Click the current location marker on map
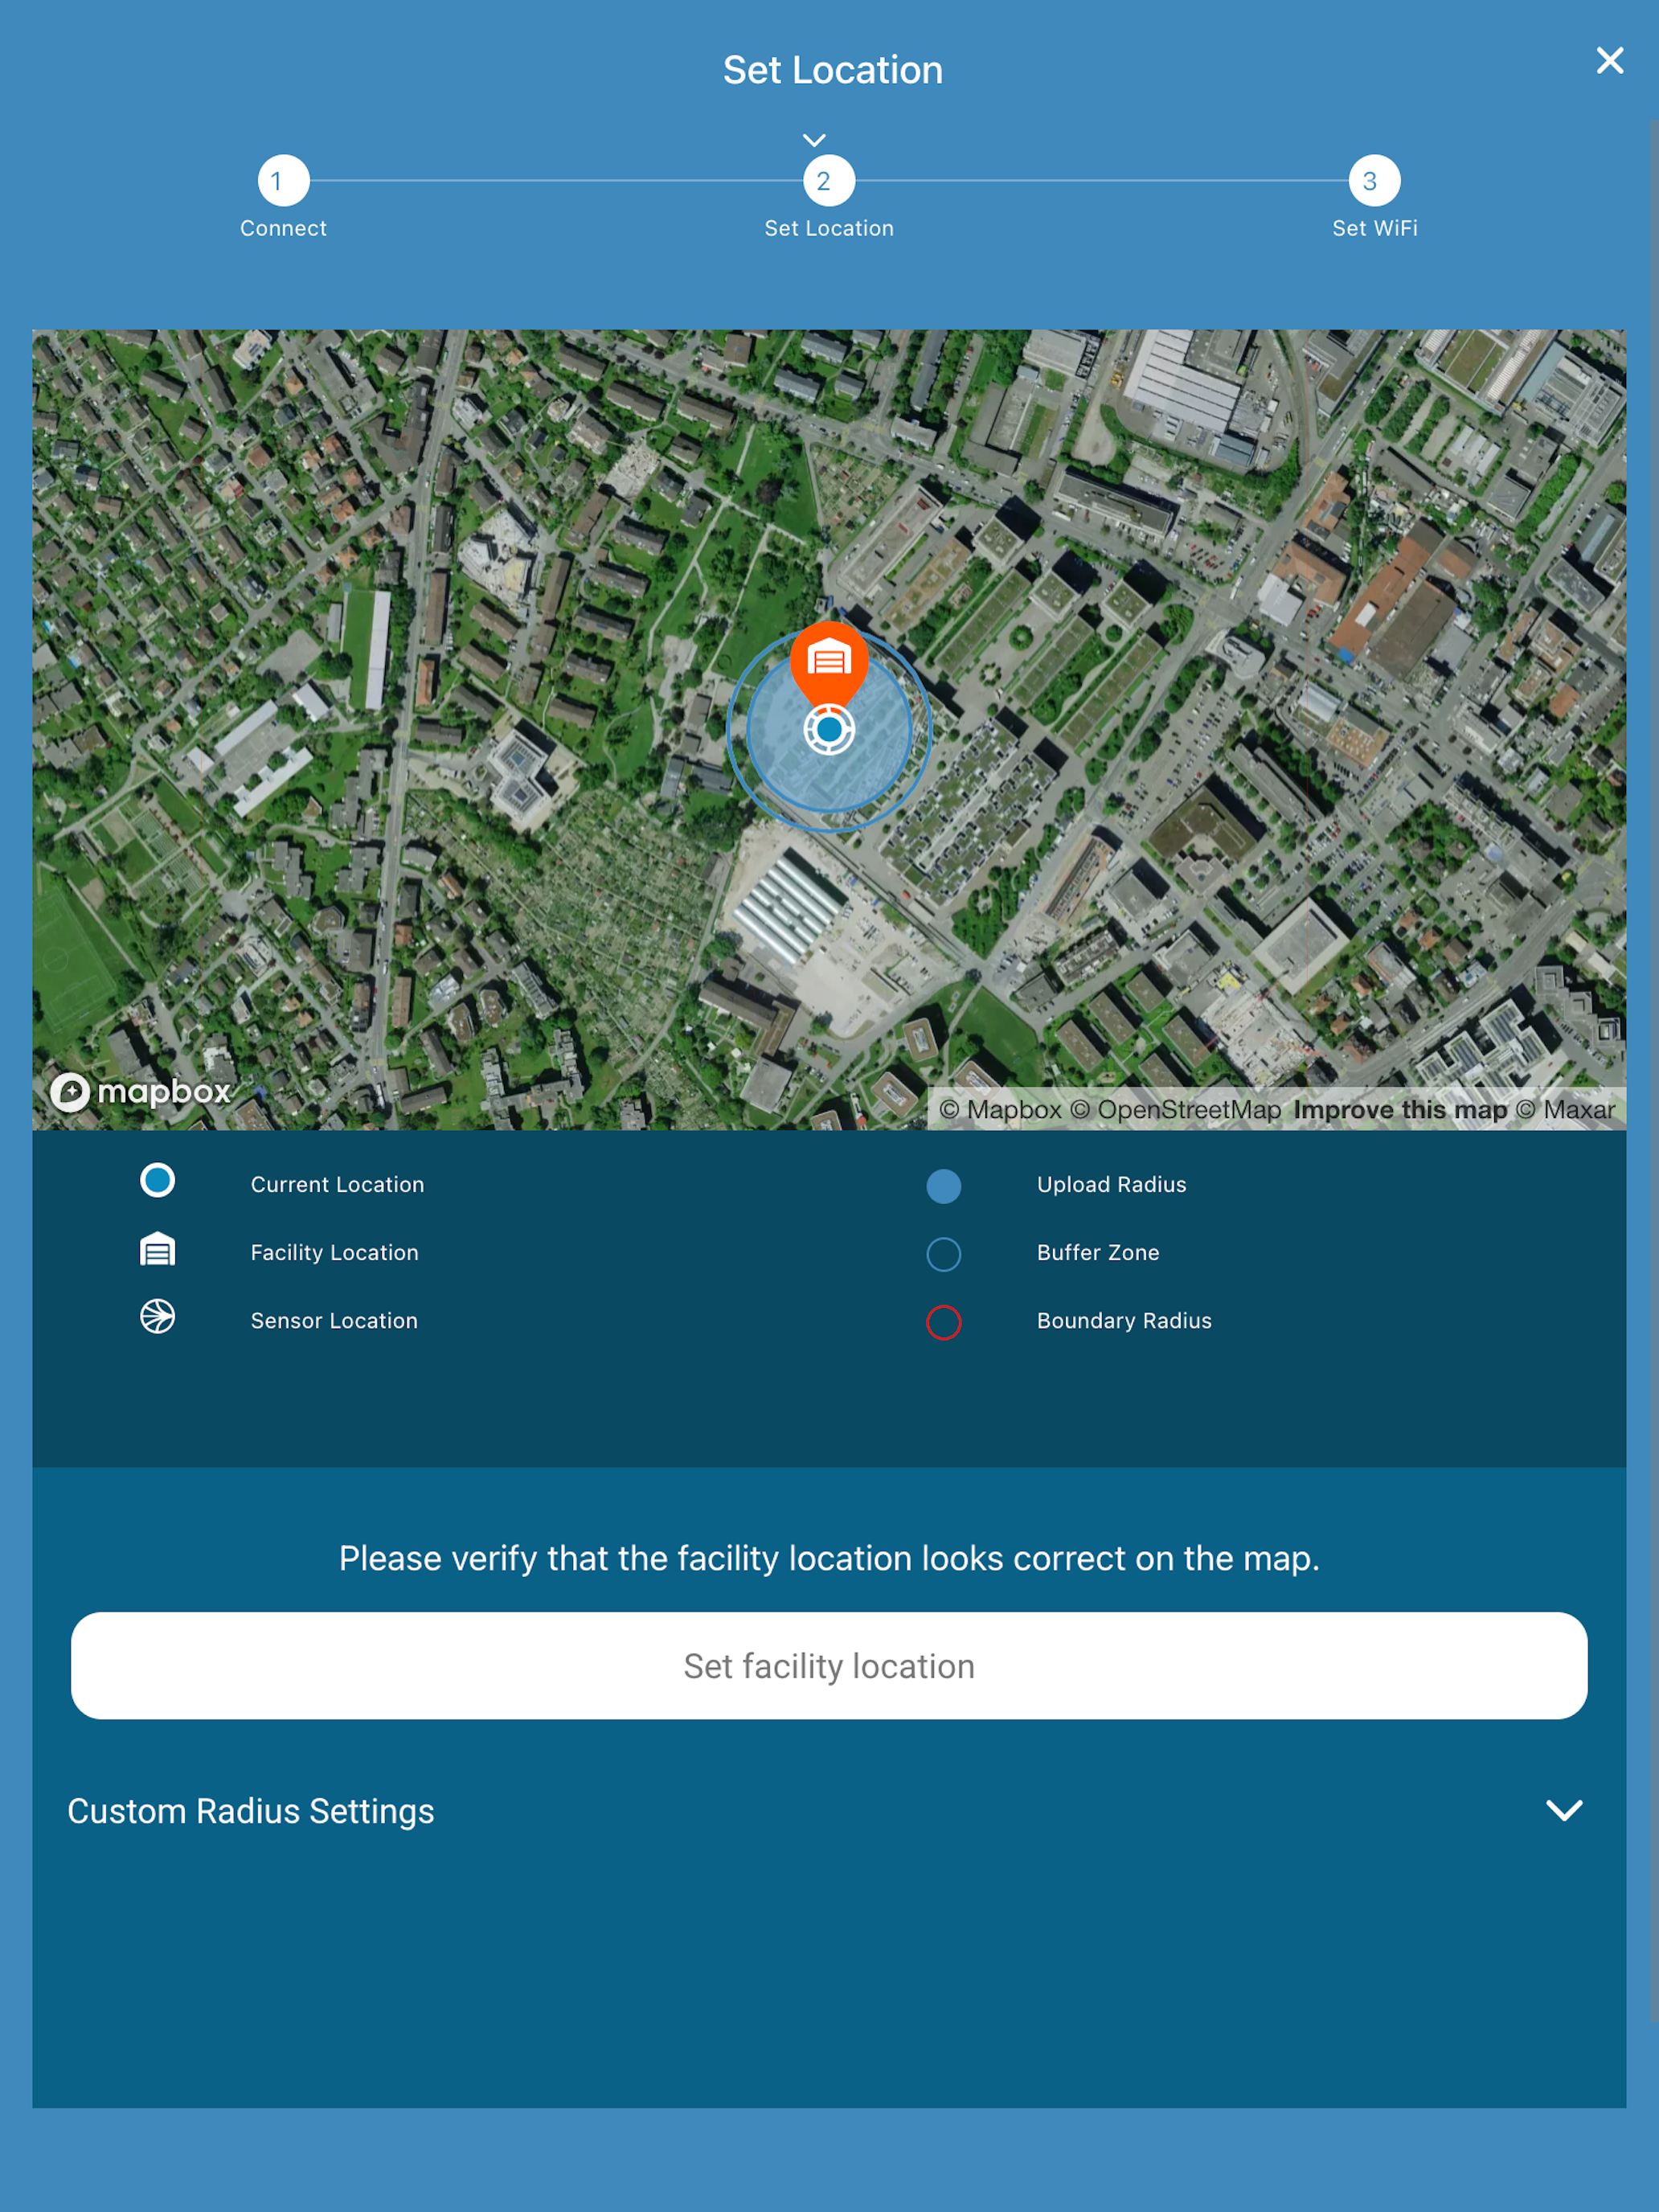 click(829, 730)
